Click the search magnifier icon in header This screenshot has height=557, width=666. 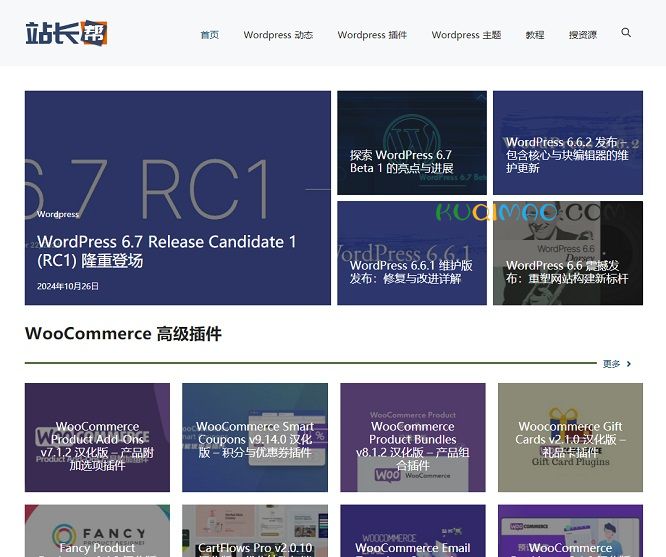tap(626, 33)
